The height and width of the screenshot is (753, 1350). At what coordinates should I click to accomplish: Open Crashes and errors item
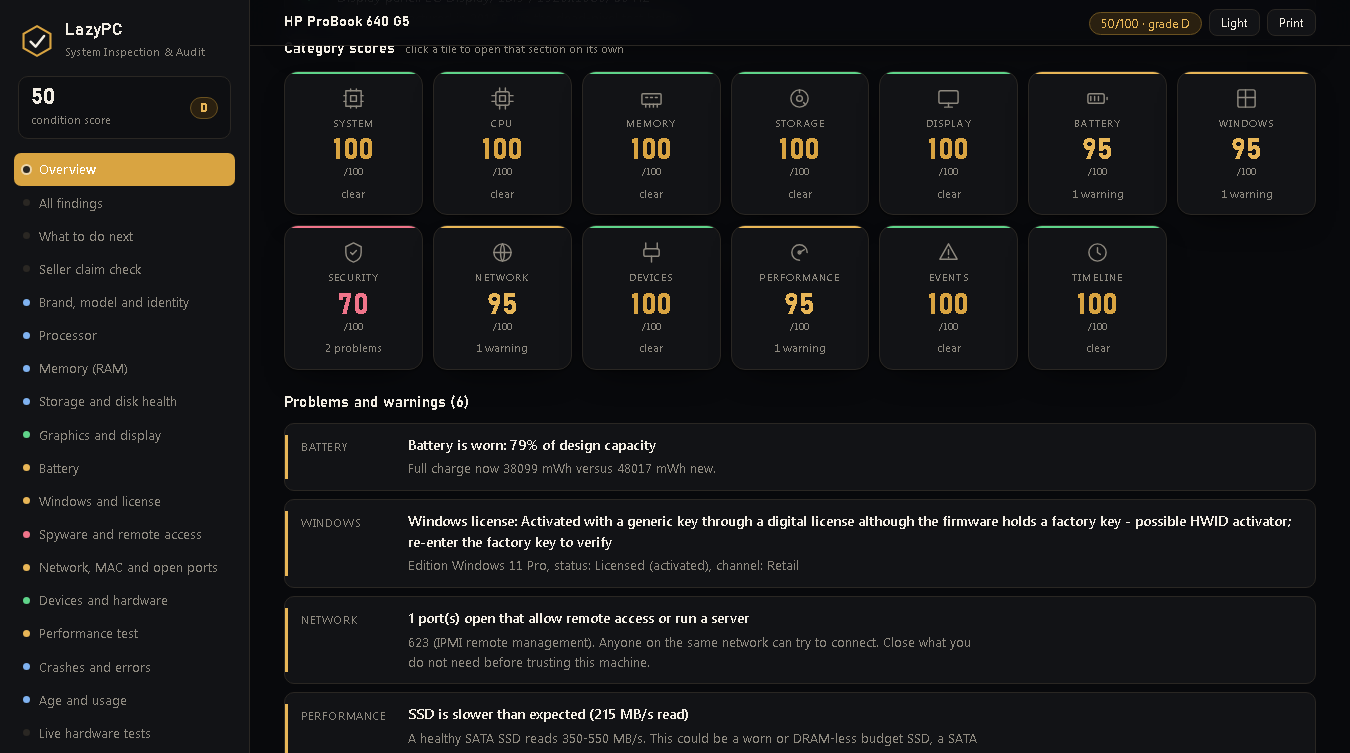[x=124, y=667]
